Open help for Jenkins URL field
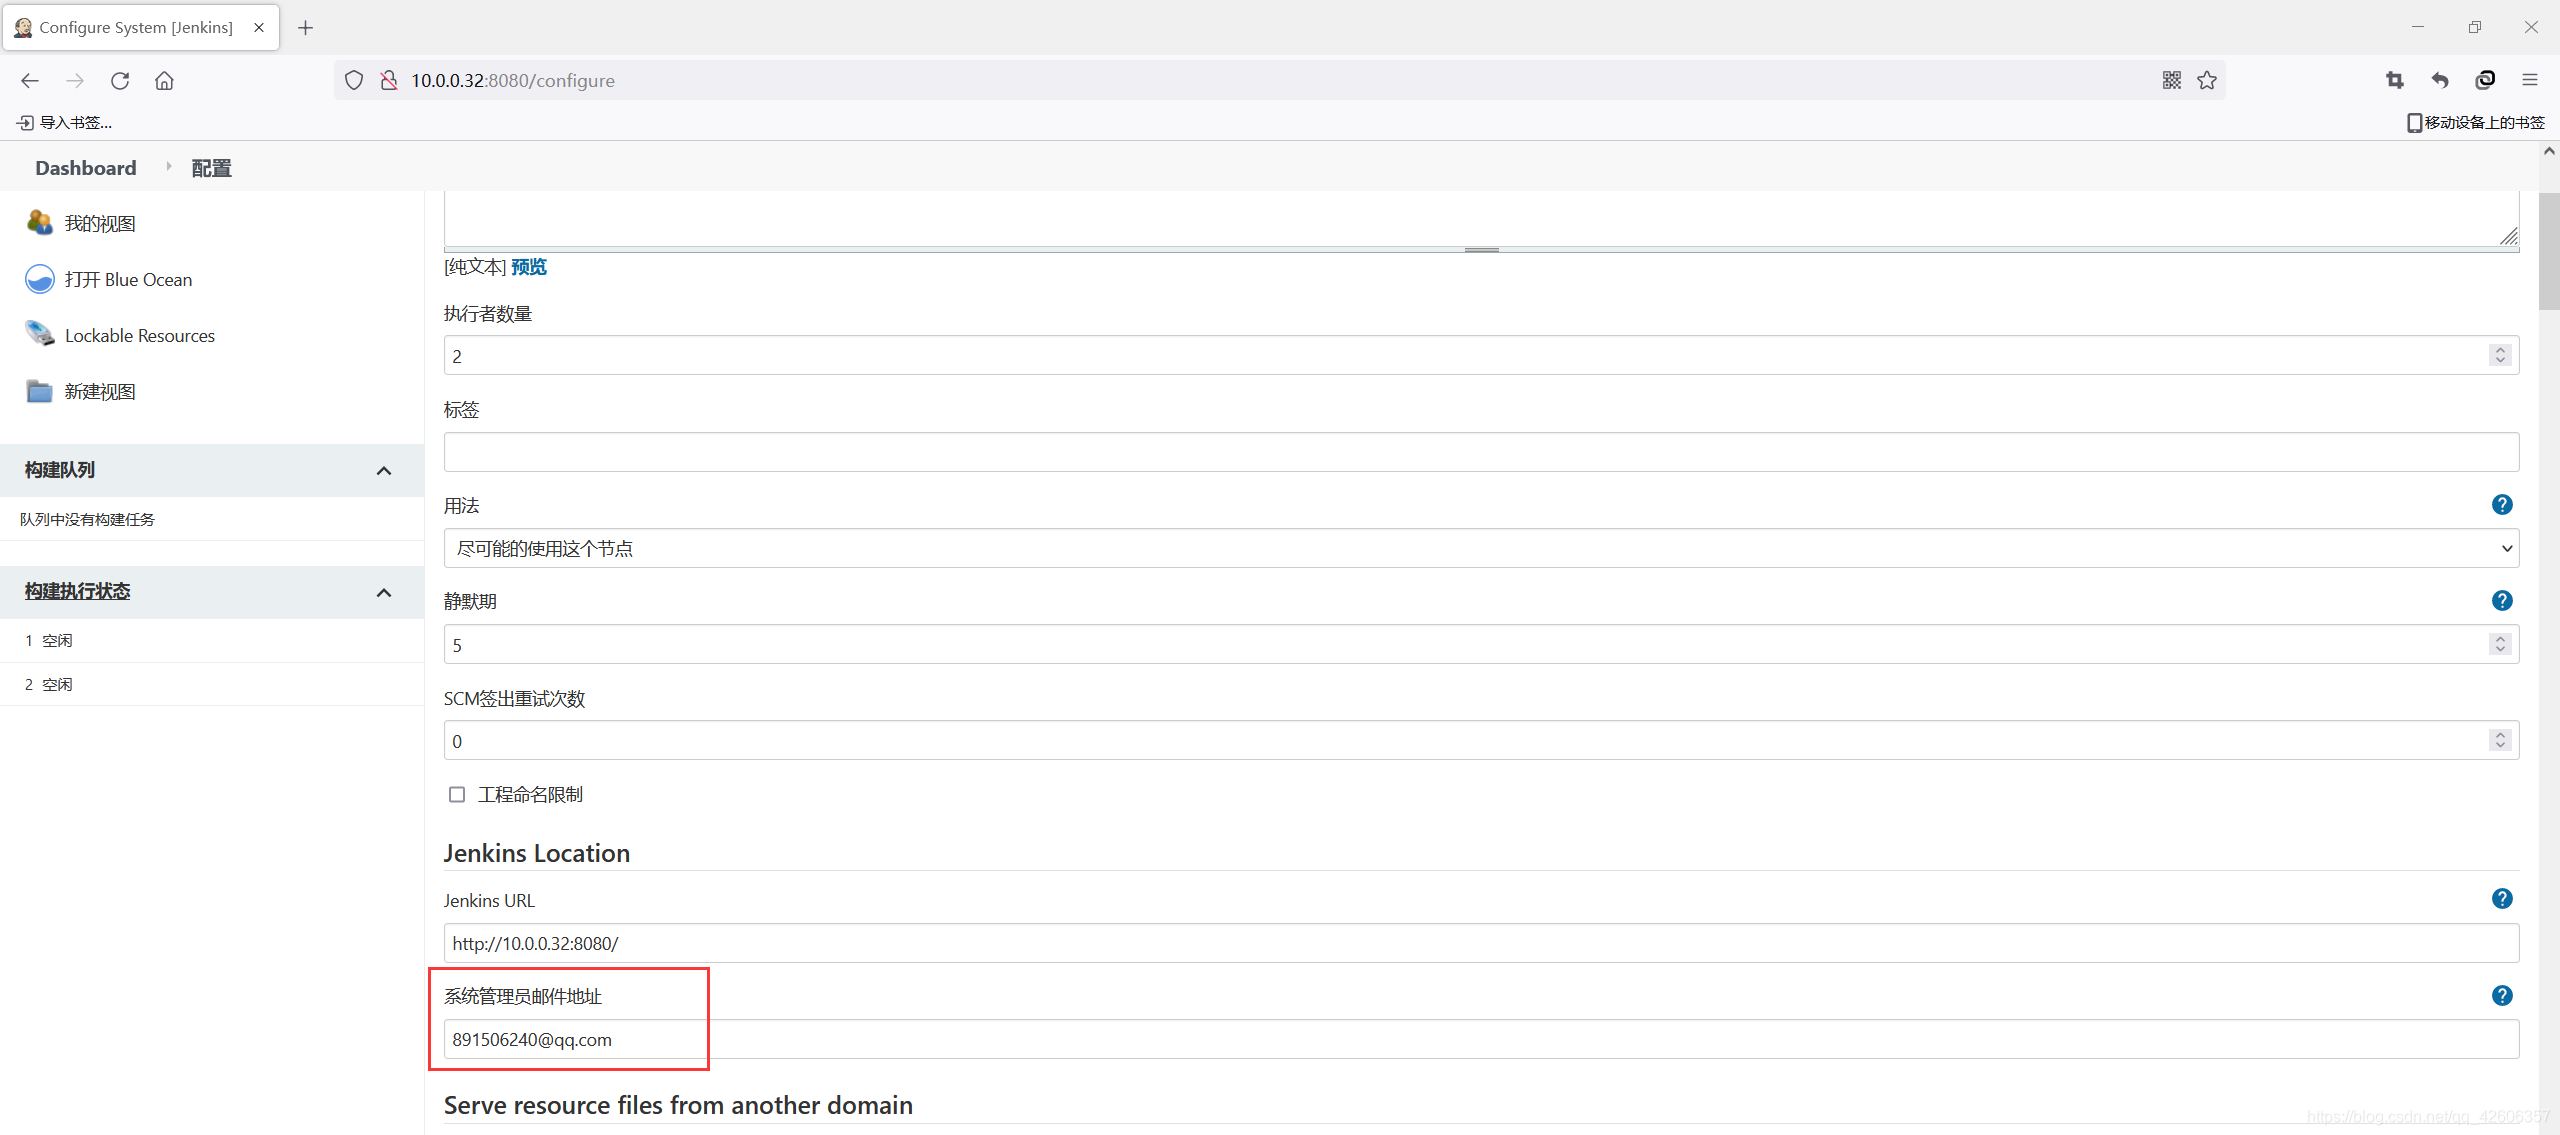The width and height of the screenshot is (2560, 1135). [2502, 899]
